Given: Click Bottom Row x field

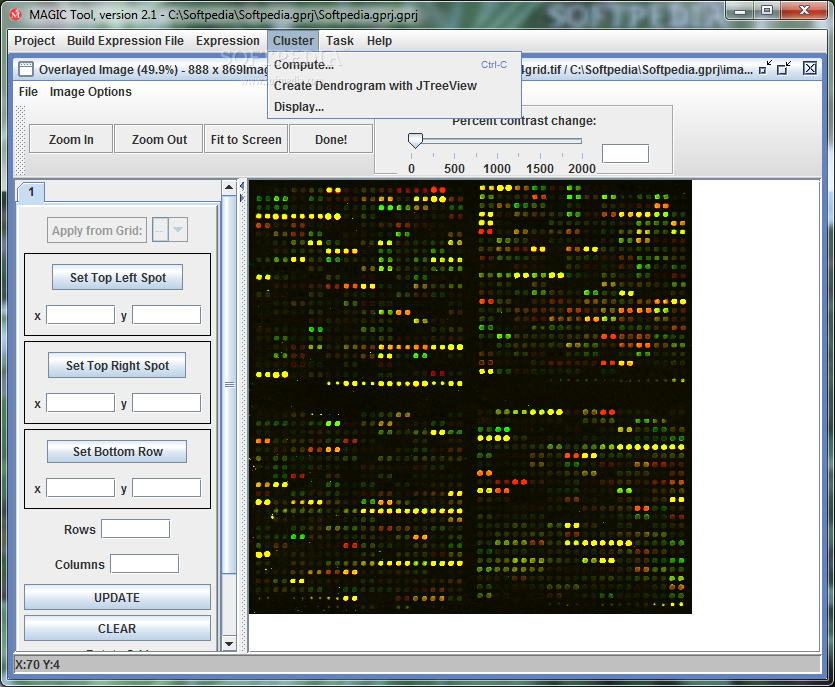Looking at the screenshot, I should 80,488.
